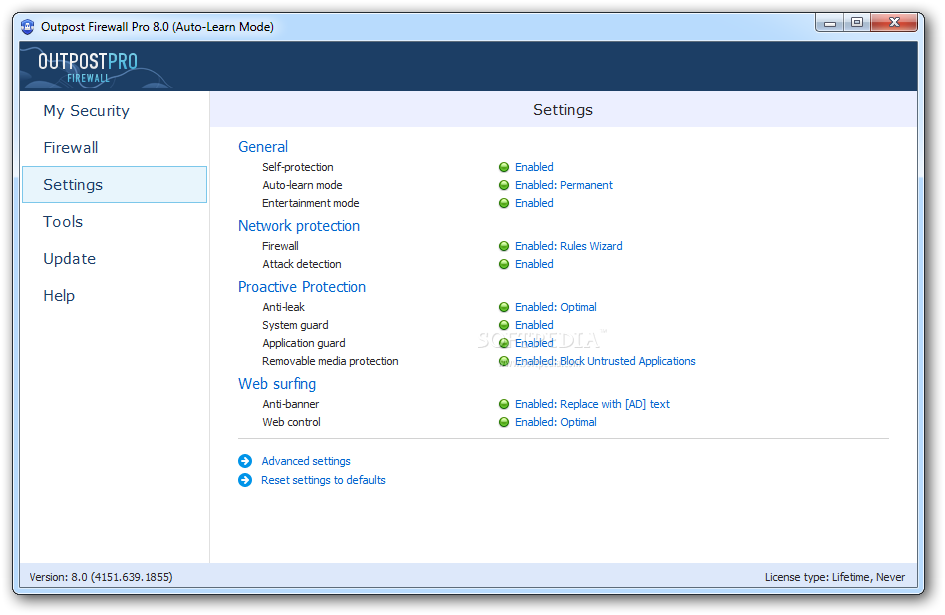Toggle Application guard Enabled link

(x=534, y=343)
